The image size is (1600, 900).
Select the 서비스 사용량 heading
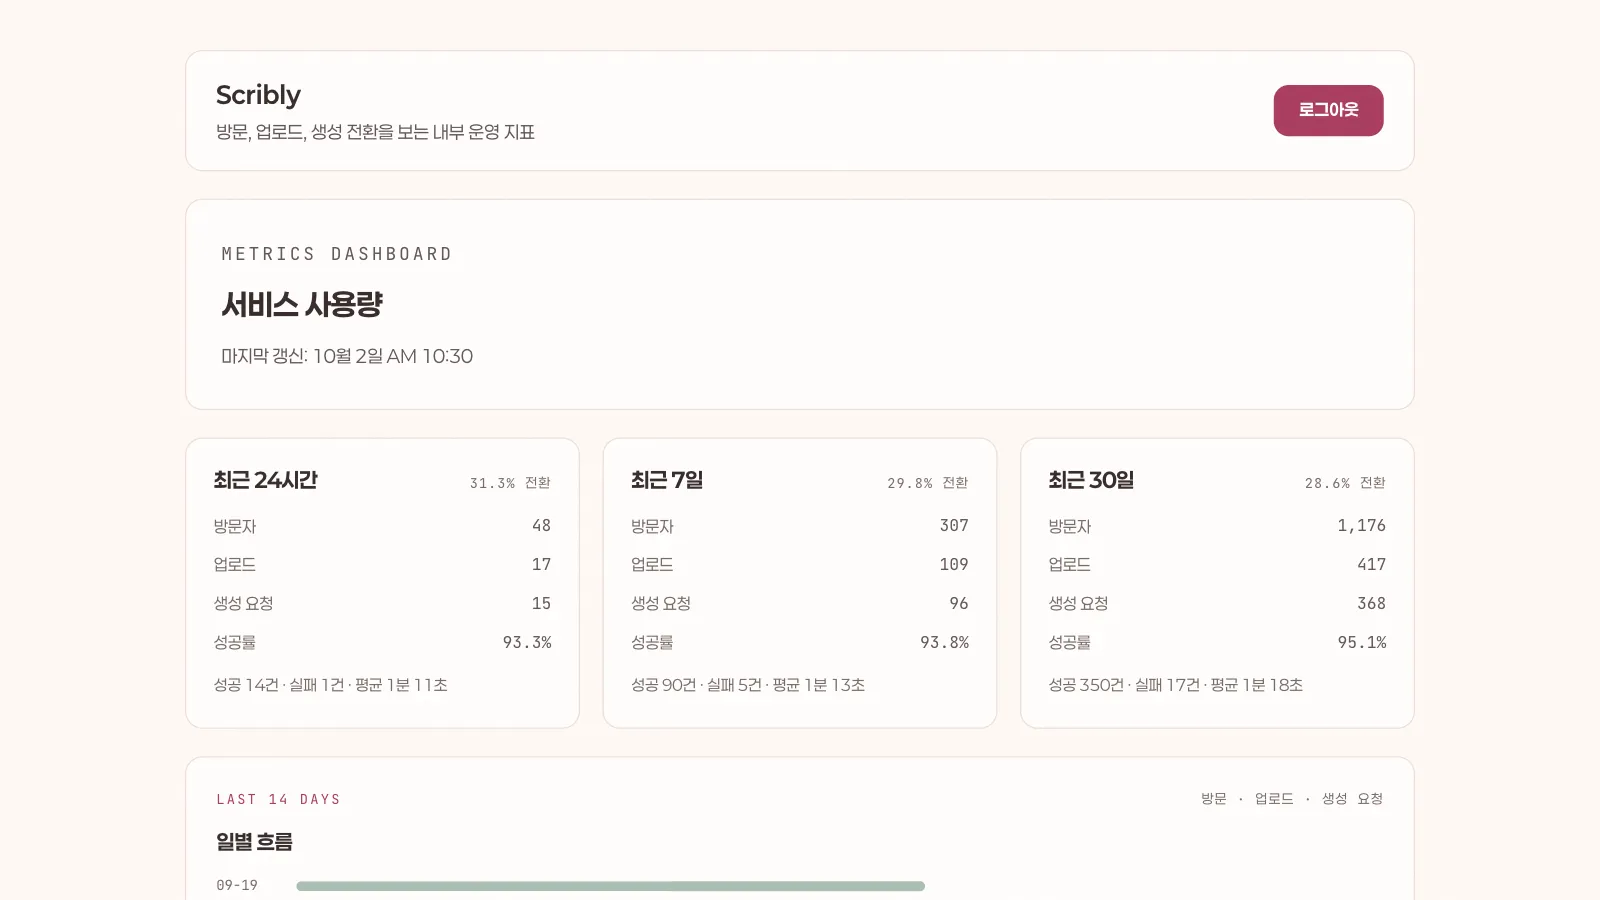click(302, 304)
